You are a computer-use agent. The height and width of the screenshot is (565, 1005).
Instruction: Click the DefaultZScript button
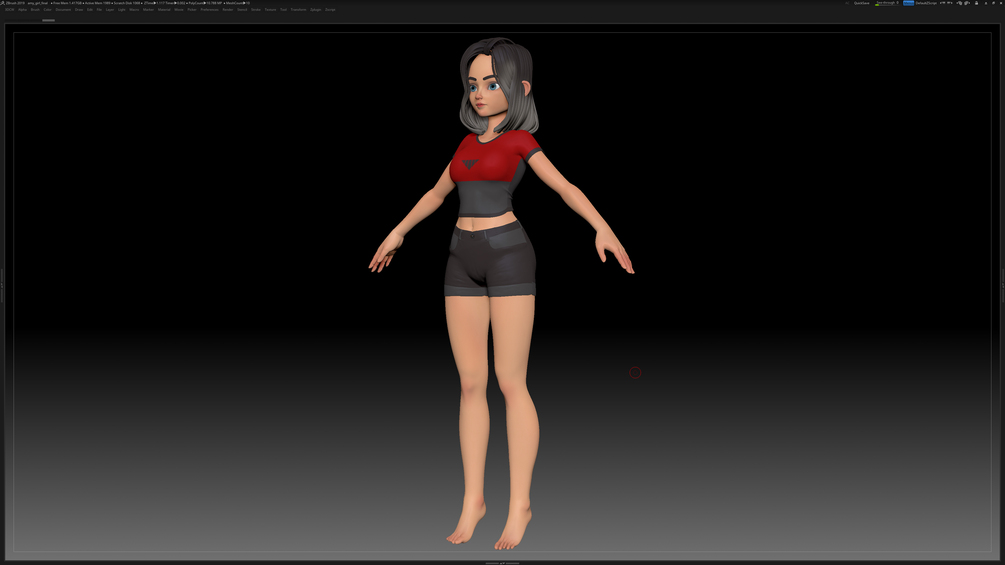[926, 3]
